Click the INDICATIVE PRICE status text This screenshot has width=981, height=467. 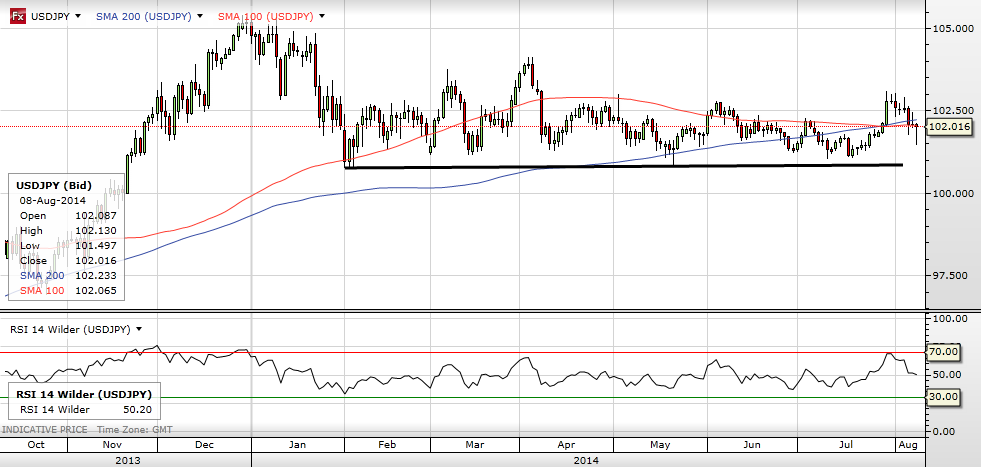click(x=46, y=430)
